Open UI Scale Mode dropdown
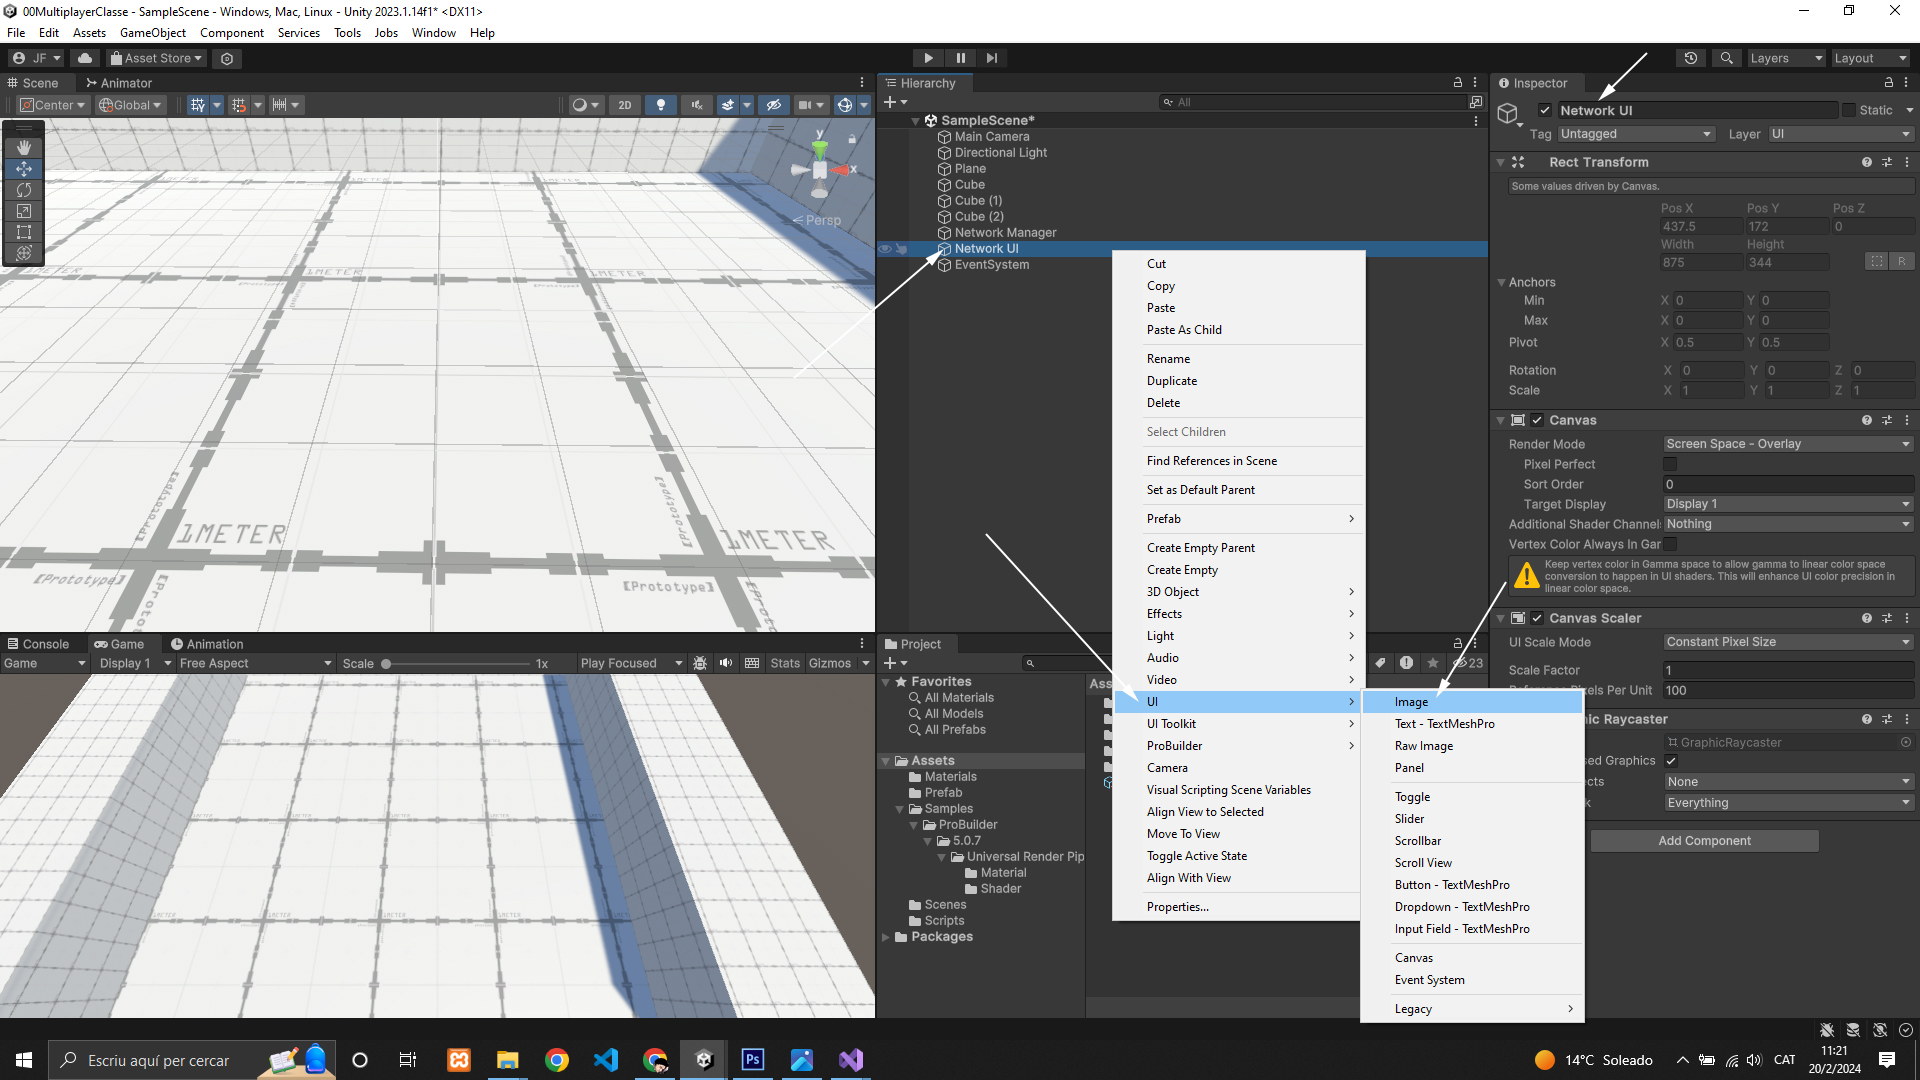Image resolution: width=1920 pixels, height=1080 pixels. click(1786, 642)
